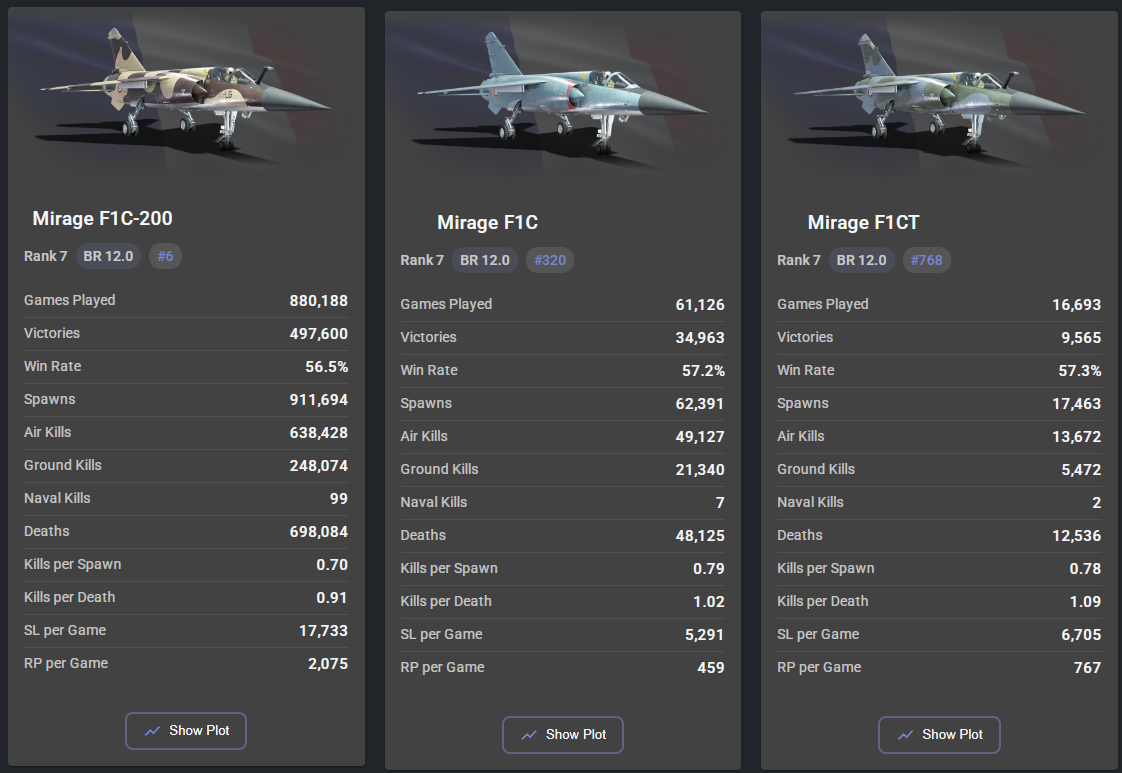Show plot for Mirage F1C

(563, 735)
